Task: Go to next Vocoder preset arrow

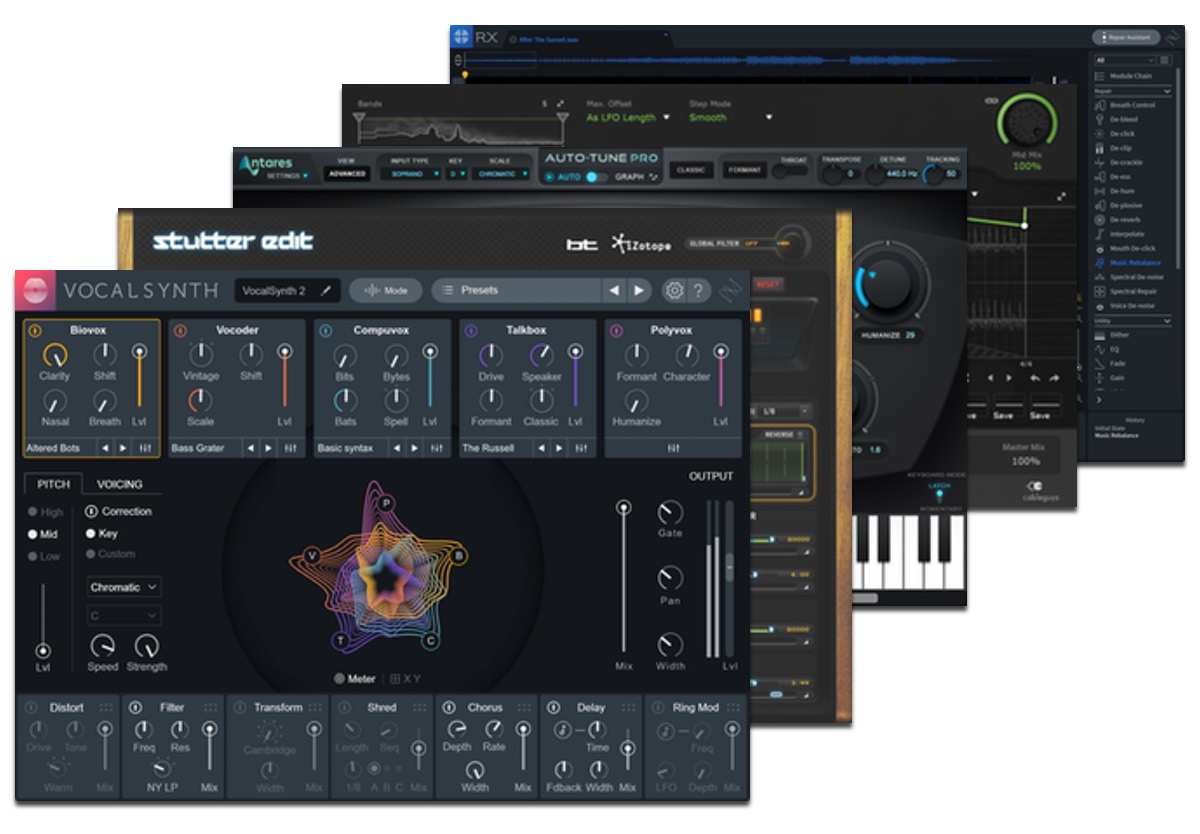Action: 268,448
